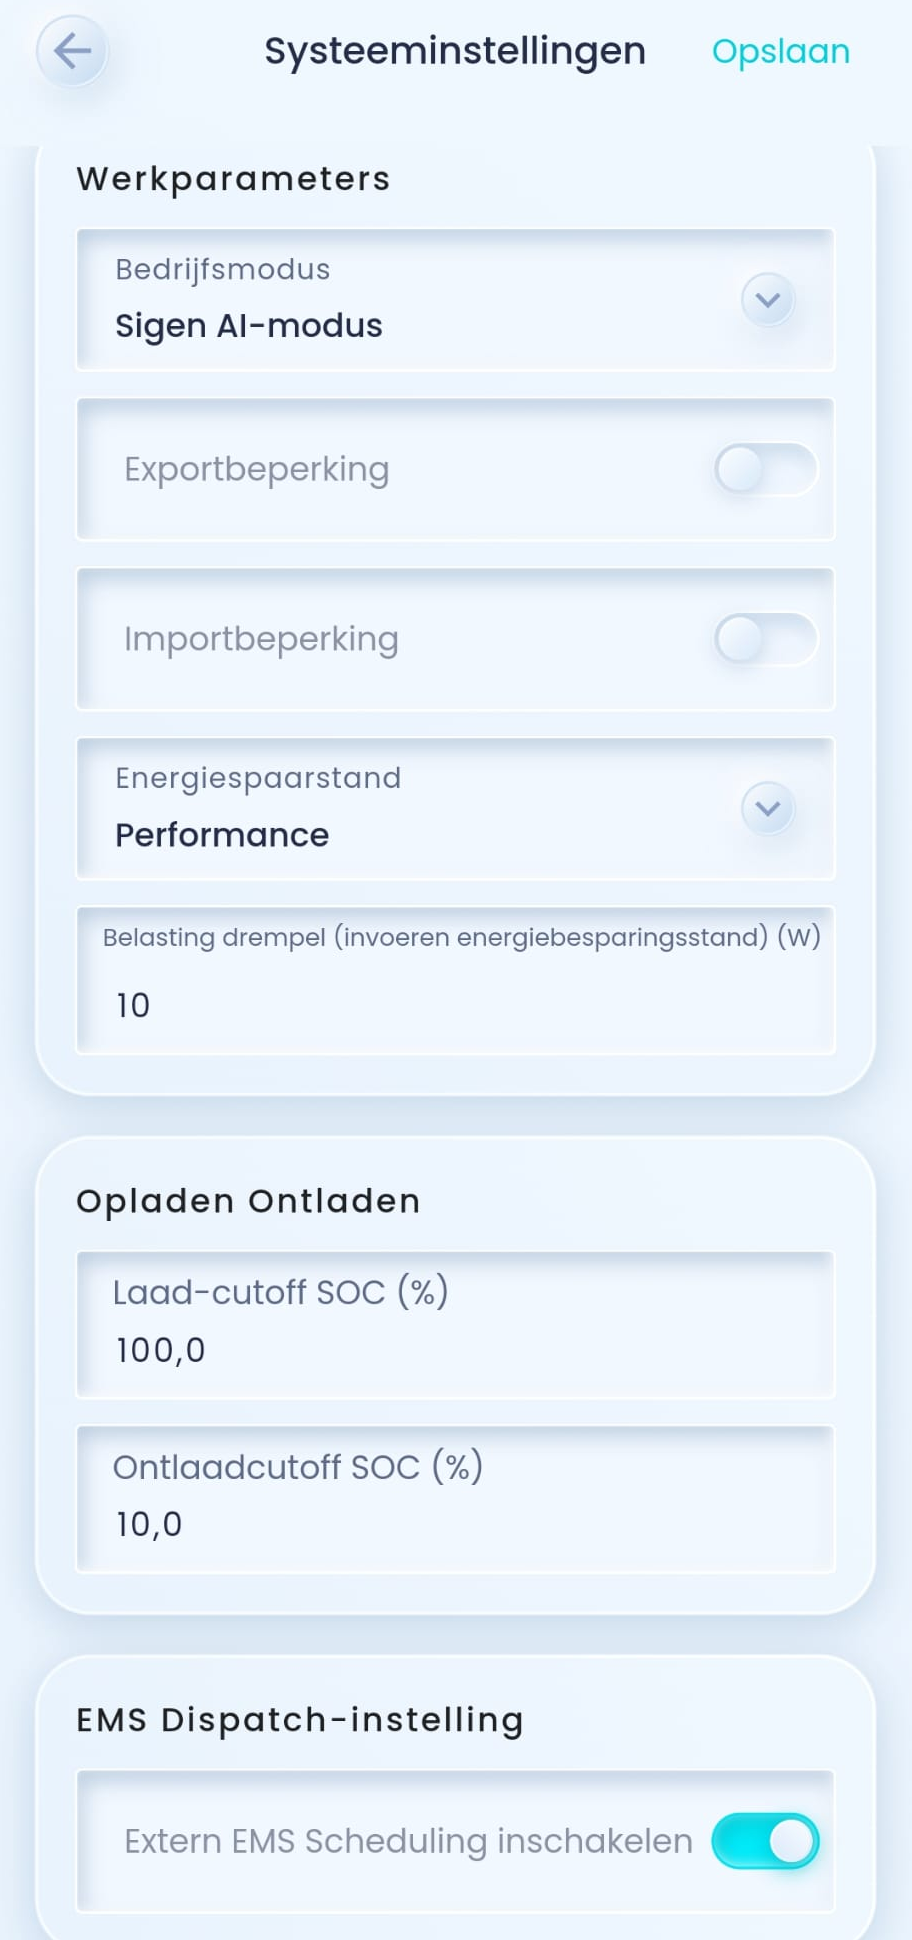Viewport: 912px width, 1940px height.
Task: Turn on the Importbeperking switch
Action: (765, 639)
